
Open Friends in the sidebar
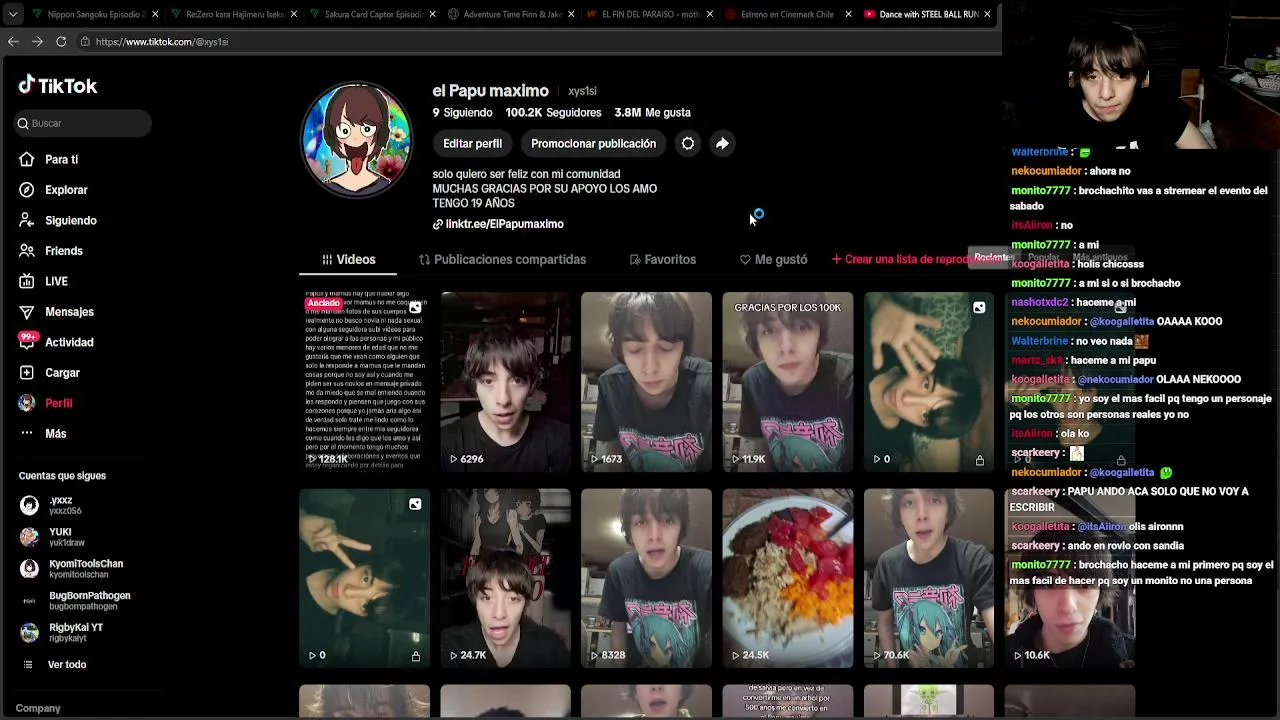[63, 251]
